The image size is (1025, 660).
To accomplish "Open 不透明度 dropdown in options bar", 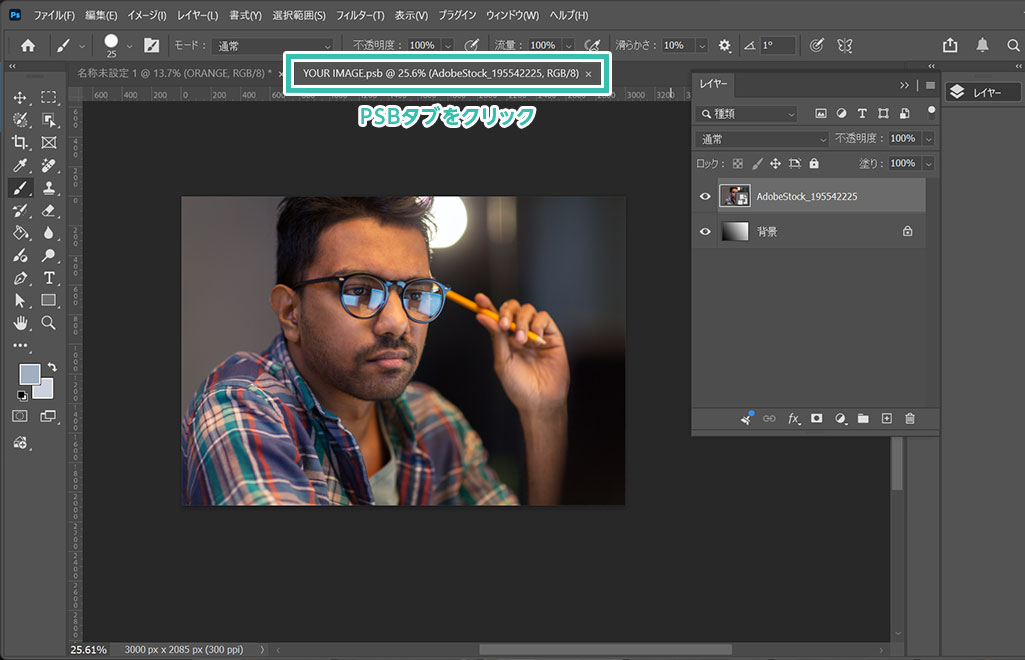I will [448, 46].
